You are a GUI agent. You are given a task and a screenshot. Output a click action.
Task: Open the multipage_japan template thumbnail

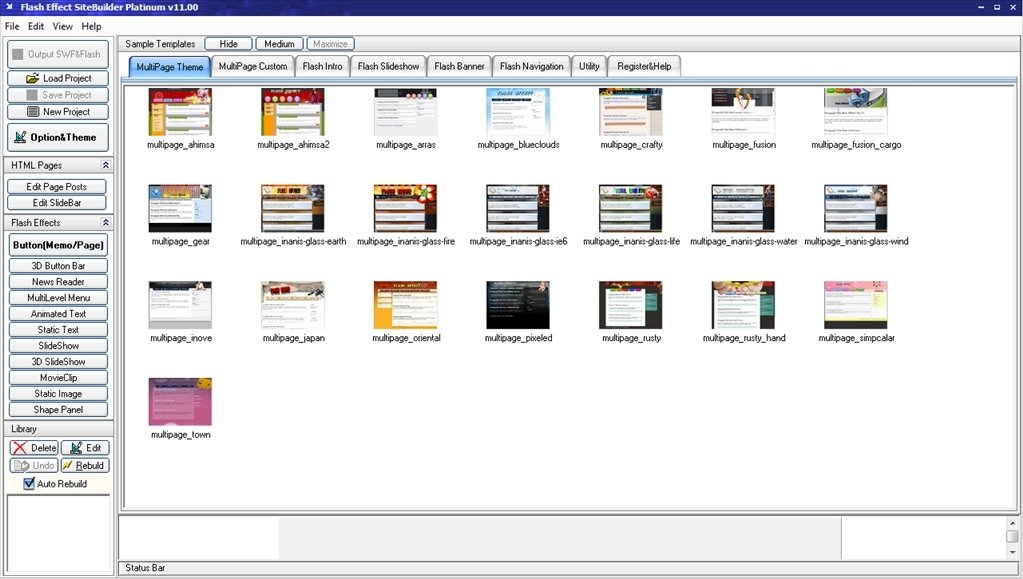point(292,305)
